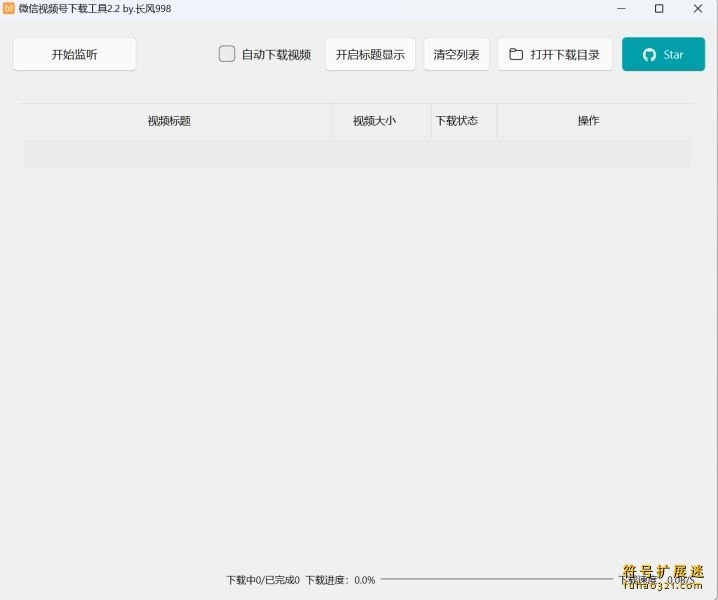Click the teal Star button
The height and width of the screenshot is (600, 718).
point(663,54)
